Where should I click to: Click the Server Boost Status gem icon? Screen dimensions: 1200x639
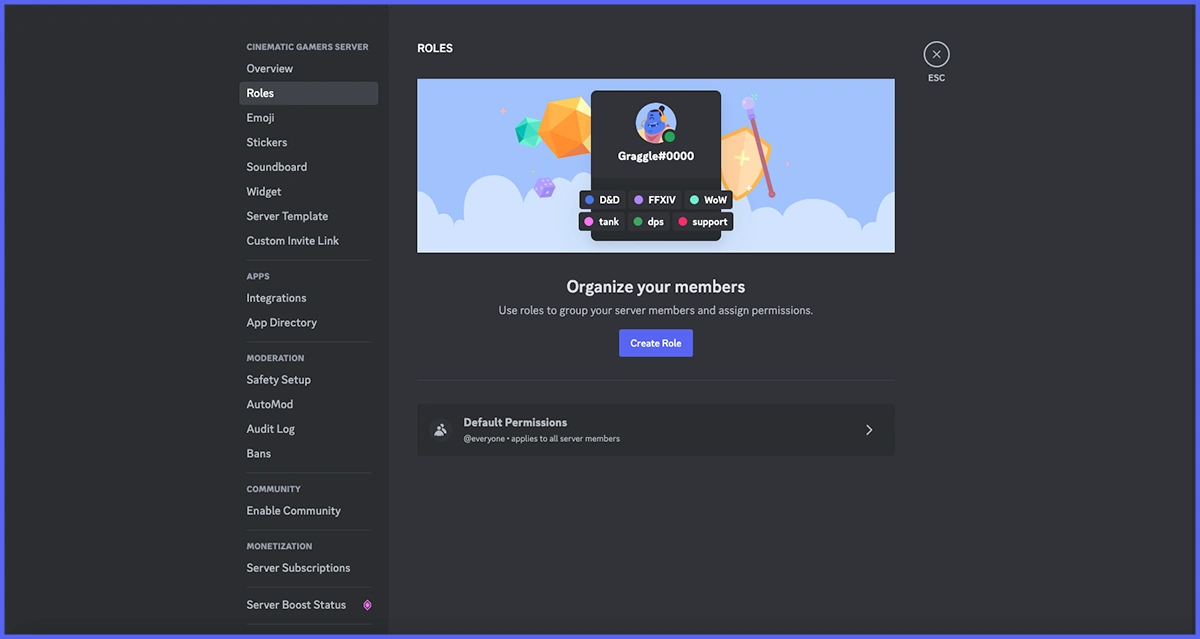coord(367,605)
